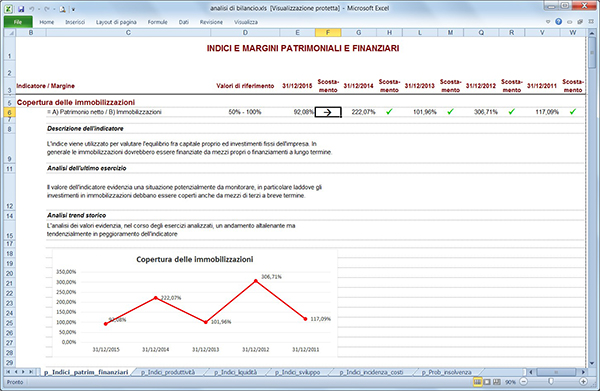Screen dimensions: 600x391
Task: Open the Layout di pagina tab
Action: point(116,22)
